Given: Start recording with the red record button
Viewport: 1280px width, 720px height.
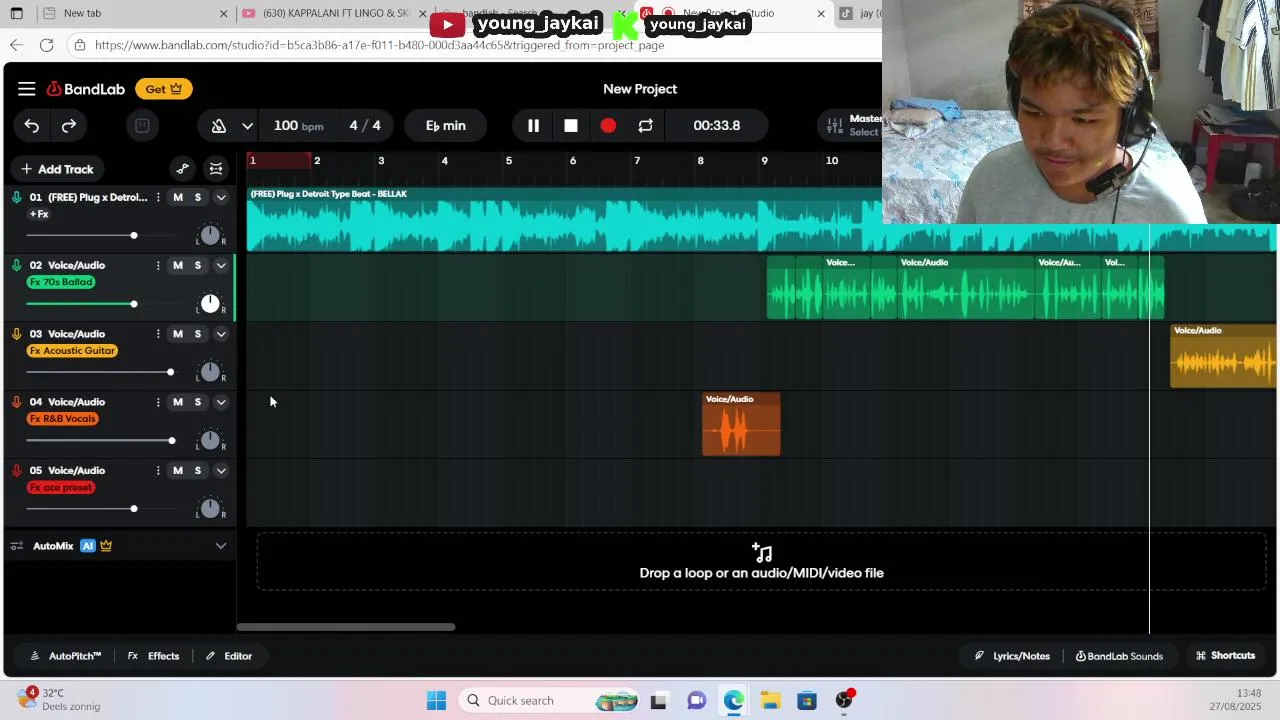Looking at the screenshot, I should click(608, 126).
